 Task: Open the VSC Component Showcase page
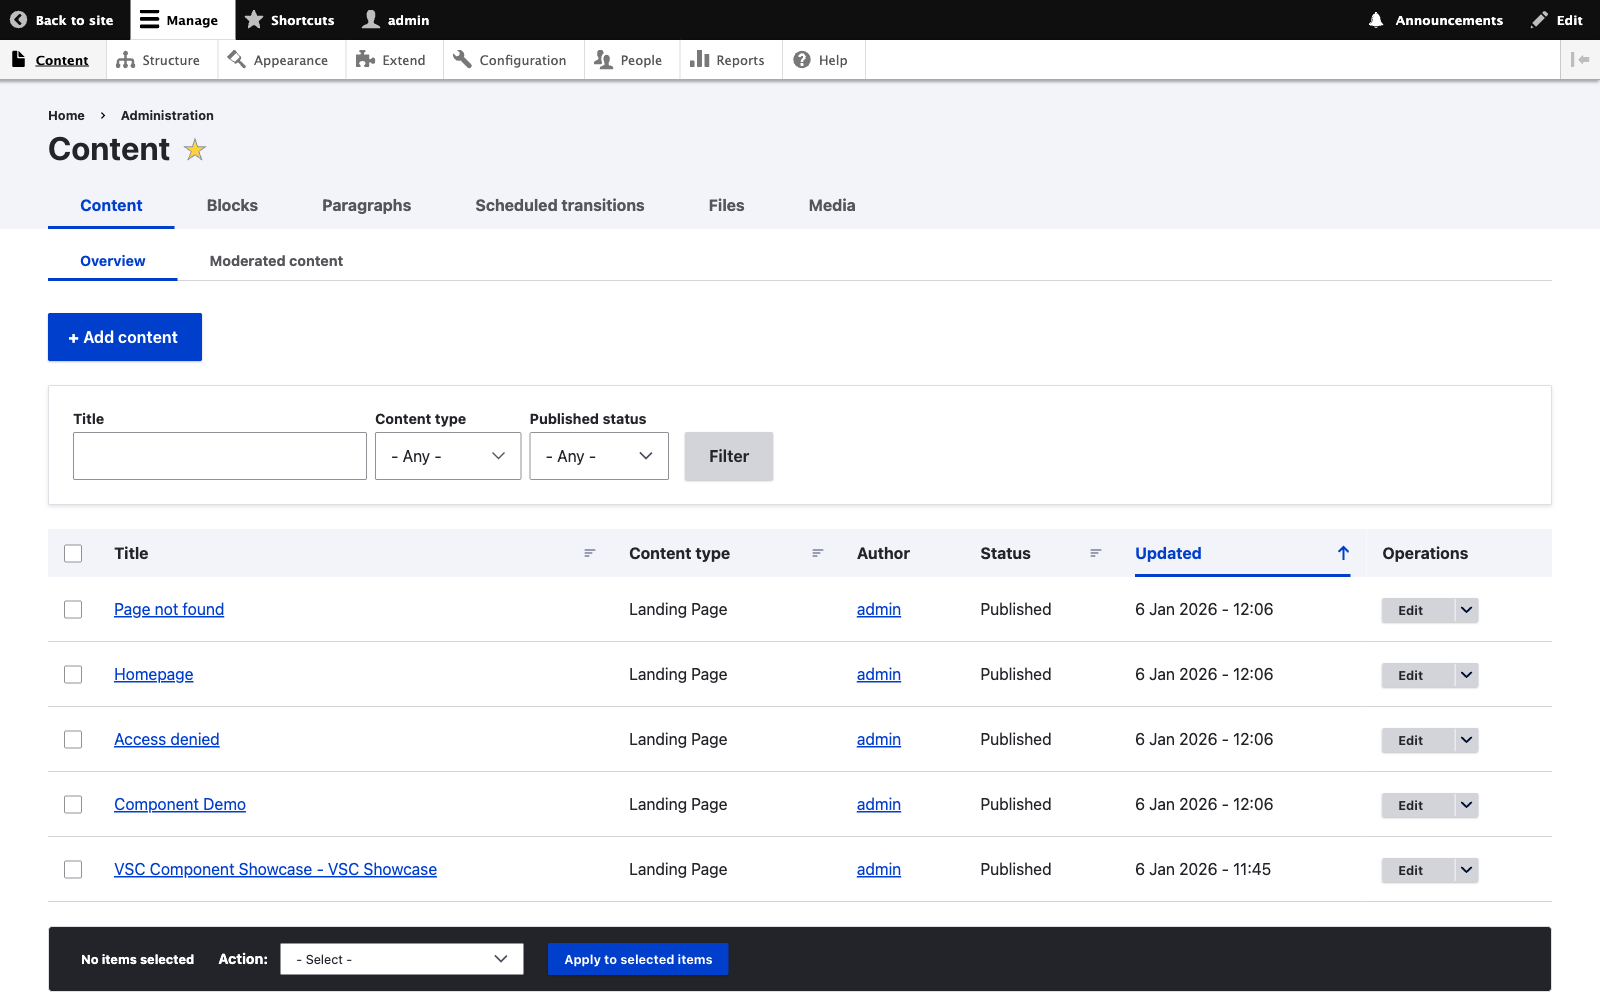(x=275, y=869)
